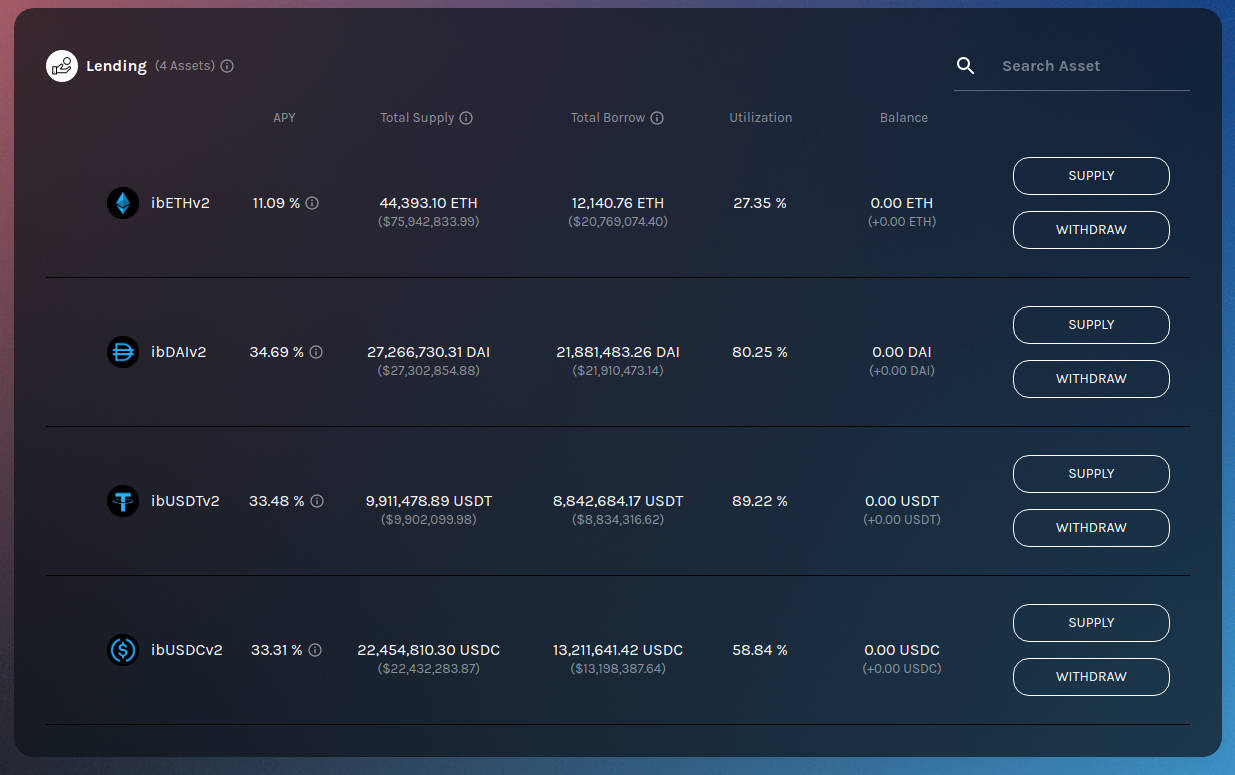The height and width of the screenshot is (775, 1235).
Task: Click the 0.00 USDT balance
Action: pyautogui.click(x=902, y=501)
